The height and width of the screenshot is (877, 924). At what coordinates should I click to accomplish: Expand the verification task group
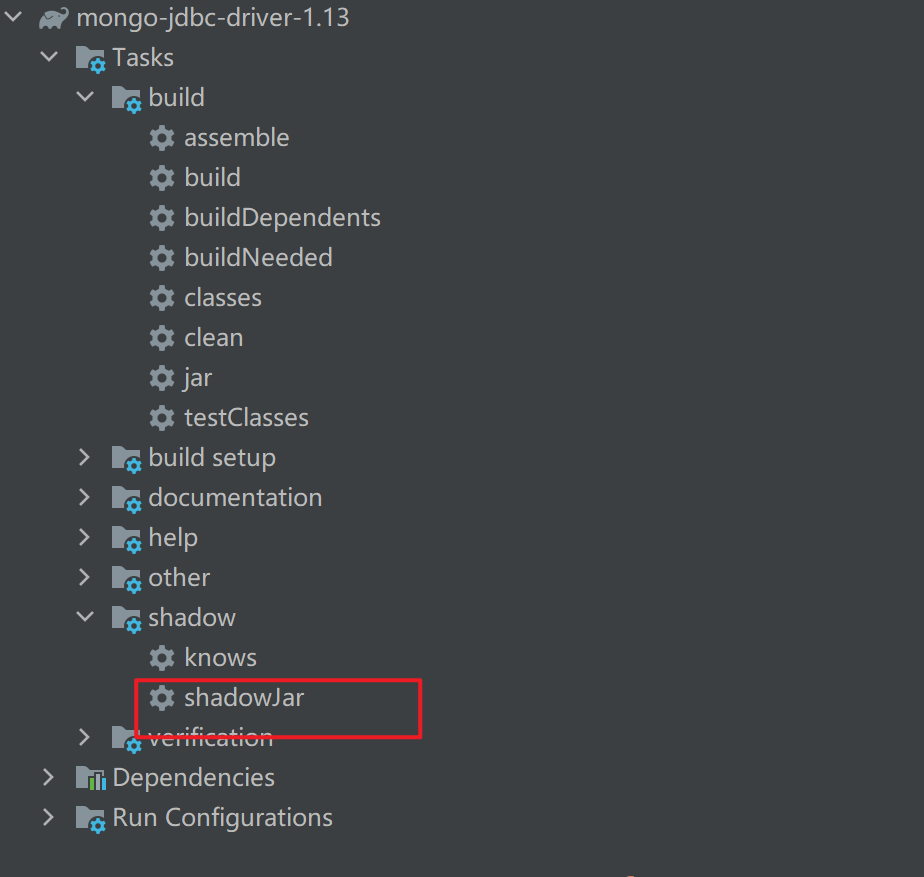85,737
